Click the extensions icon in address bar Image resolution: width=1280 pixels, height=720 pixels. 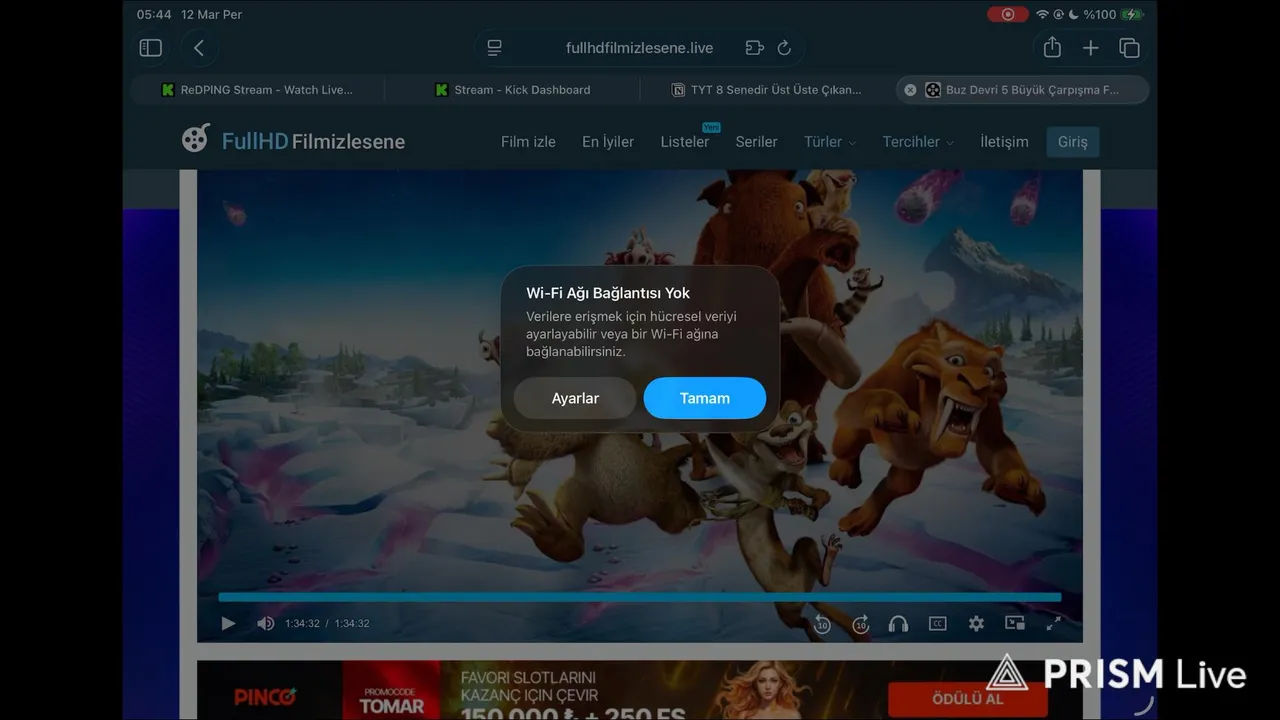(x=754, y=48)
